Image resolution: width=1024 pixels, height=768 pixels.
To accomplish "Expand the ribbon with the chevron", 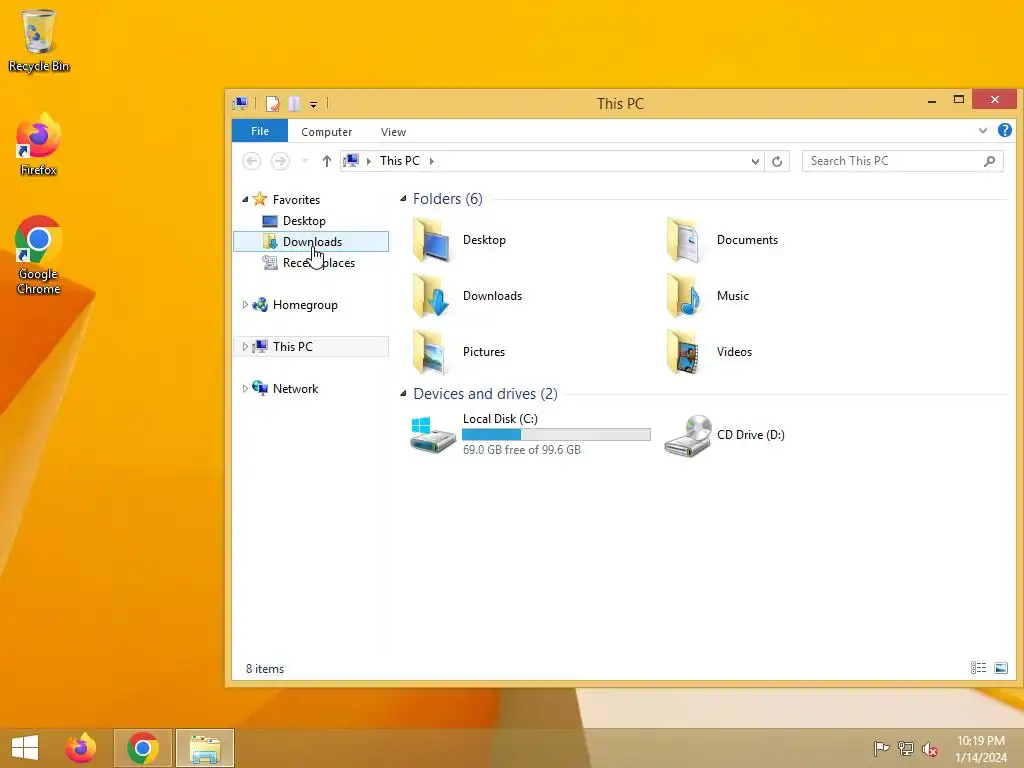I will (983, 131).
